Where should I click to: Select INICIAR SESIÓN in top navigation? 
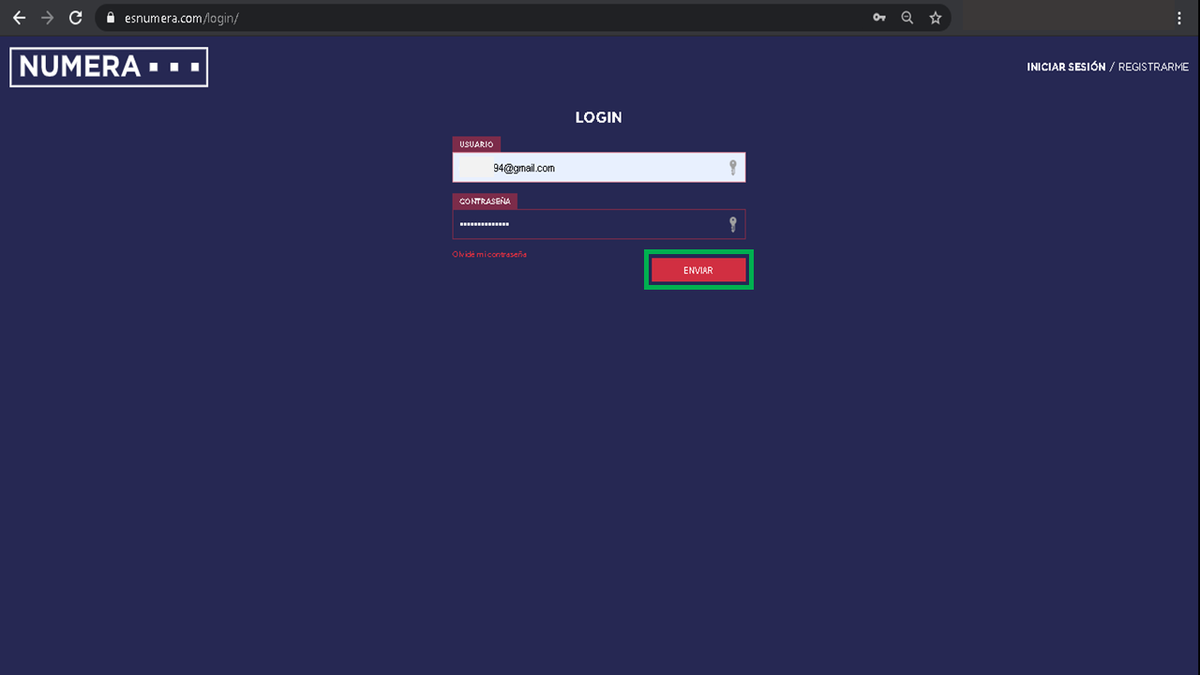point(1065,67)
